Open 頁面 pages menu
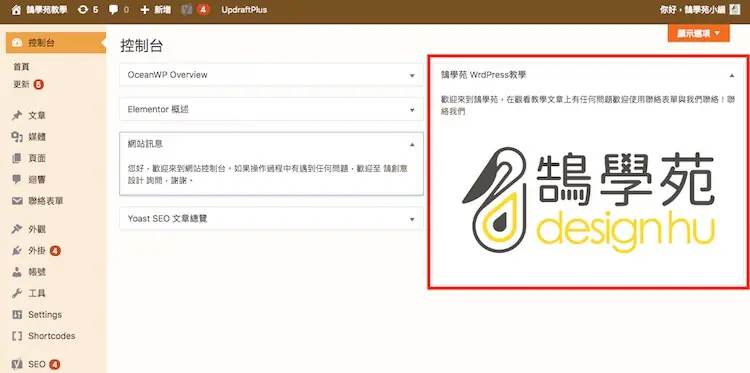Image resolution: width=750 pixels, height=373 pixels. (37, 158)
